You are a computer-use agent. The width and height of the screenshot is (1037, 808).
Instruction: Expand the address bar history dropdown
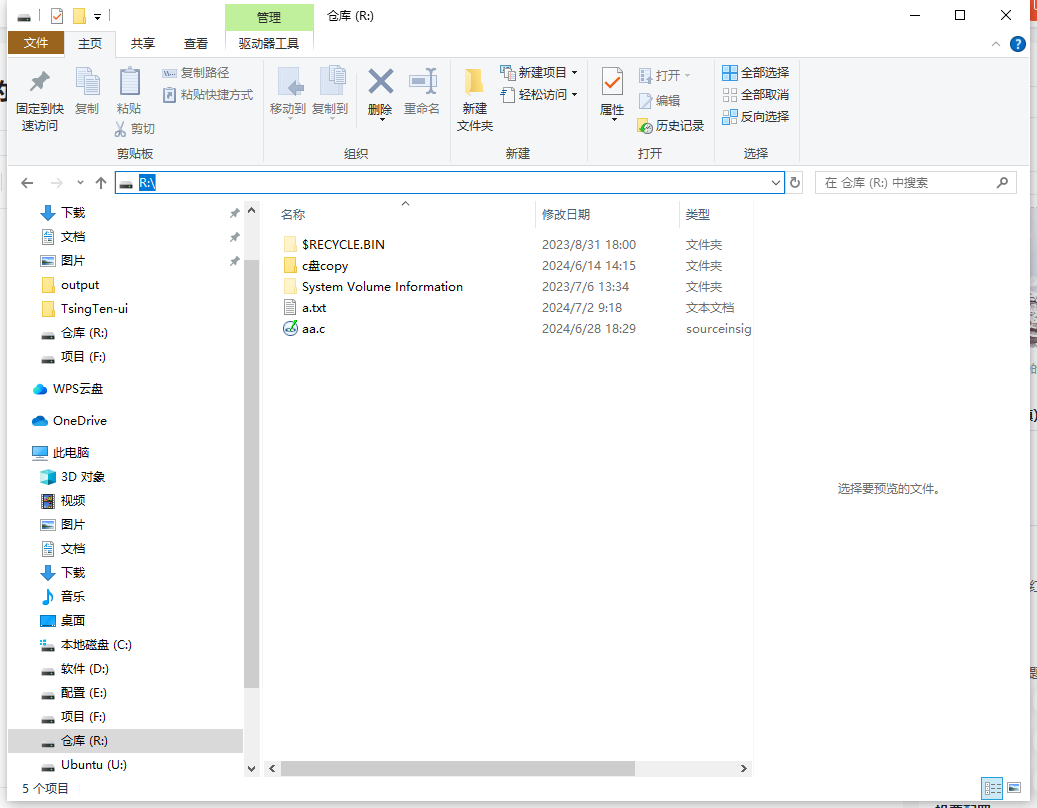pyautogui.click(x=776, y=182)
